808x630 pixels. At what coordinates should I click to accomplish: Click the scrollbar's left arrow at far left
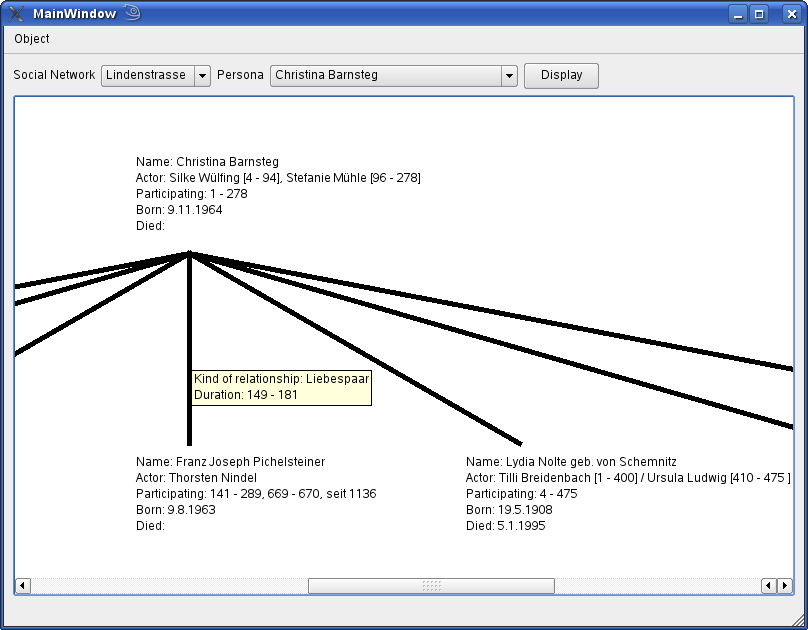coord(22,586)
